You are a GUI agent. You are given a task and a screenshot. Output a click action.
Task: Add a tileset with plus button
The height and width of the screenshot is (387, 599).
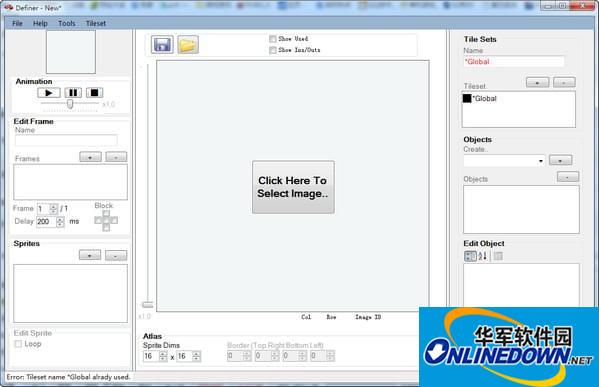[537, 82]
